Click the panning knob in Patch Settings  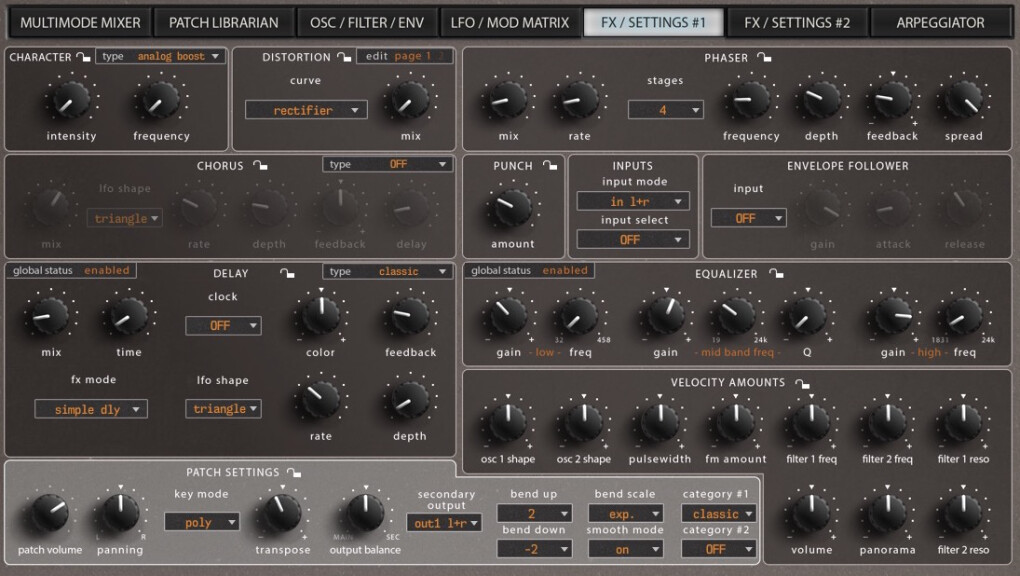120,513
